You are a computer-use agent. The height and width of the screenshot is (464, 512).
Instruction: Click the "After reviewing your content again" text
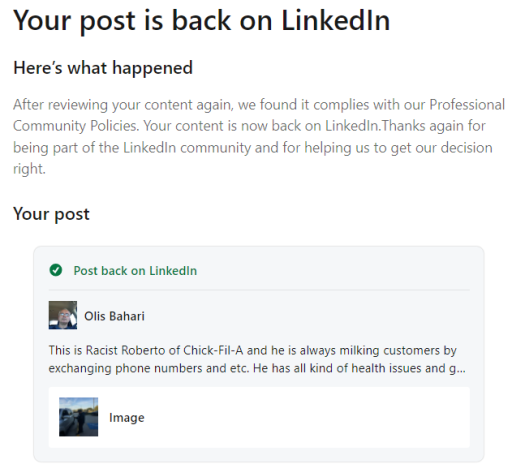122,105
